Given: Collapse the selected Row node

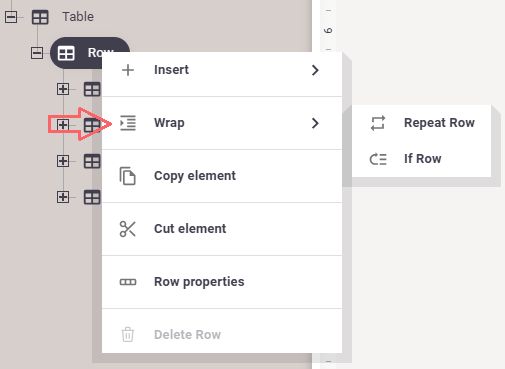Looking at the screenshot, I should click(x=37, y=53).
